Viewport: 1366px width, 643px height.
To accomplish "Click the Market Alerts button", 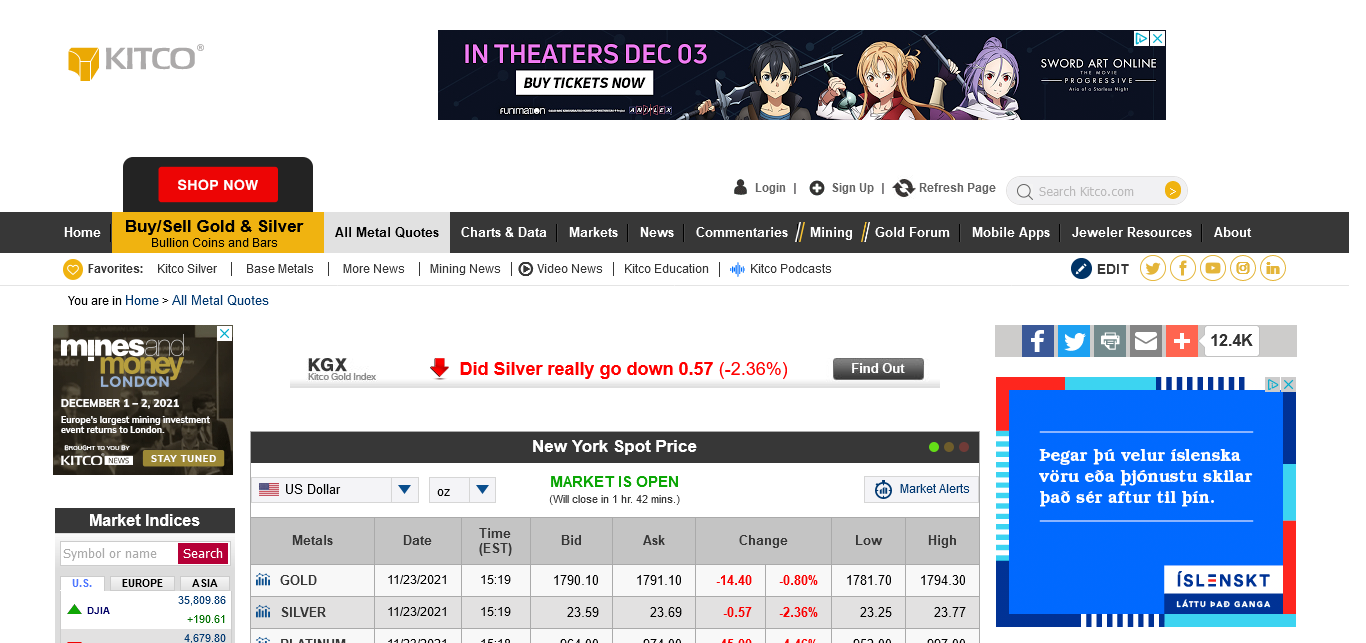I will (921, 489).
